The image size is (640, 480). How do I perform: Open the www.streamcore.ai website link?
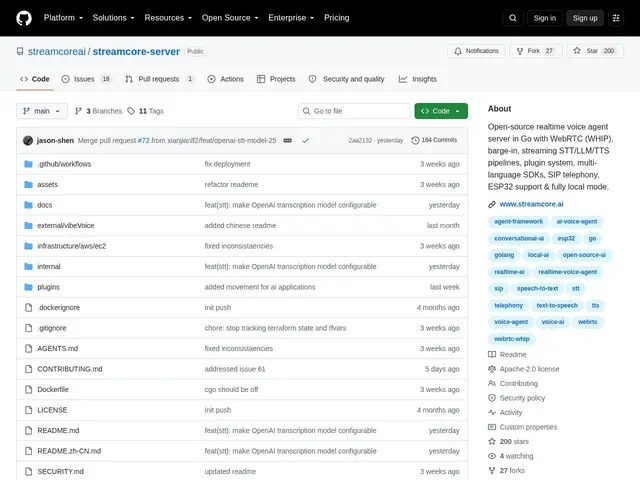tap(531, 204)
